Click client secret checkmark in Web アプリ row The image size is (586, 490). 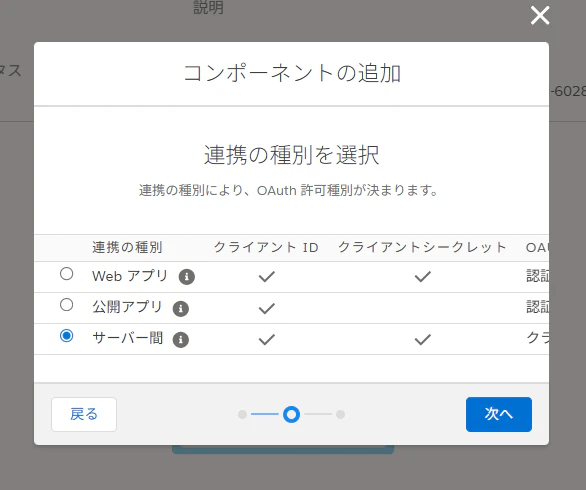point(423,277)
